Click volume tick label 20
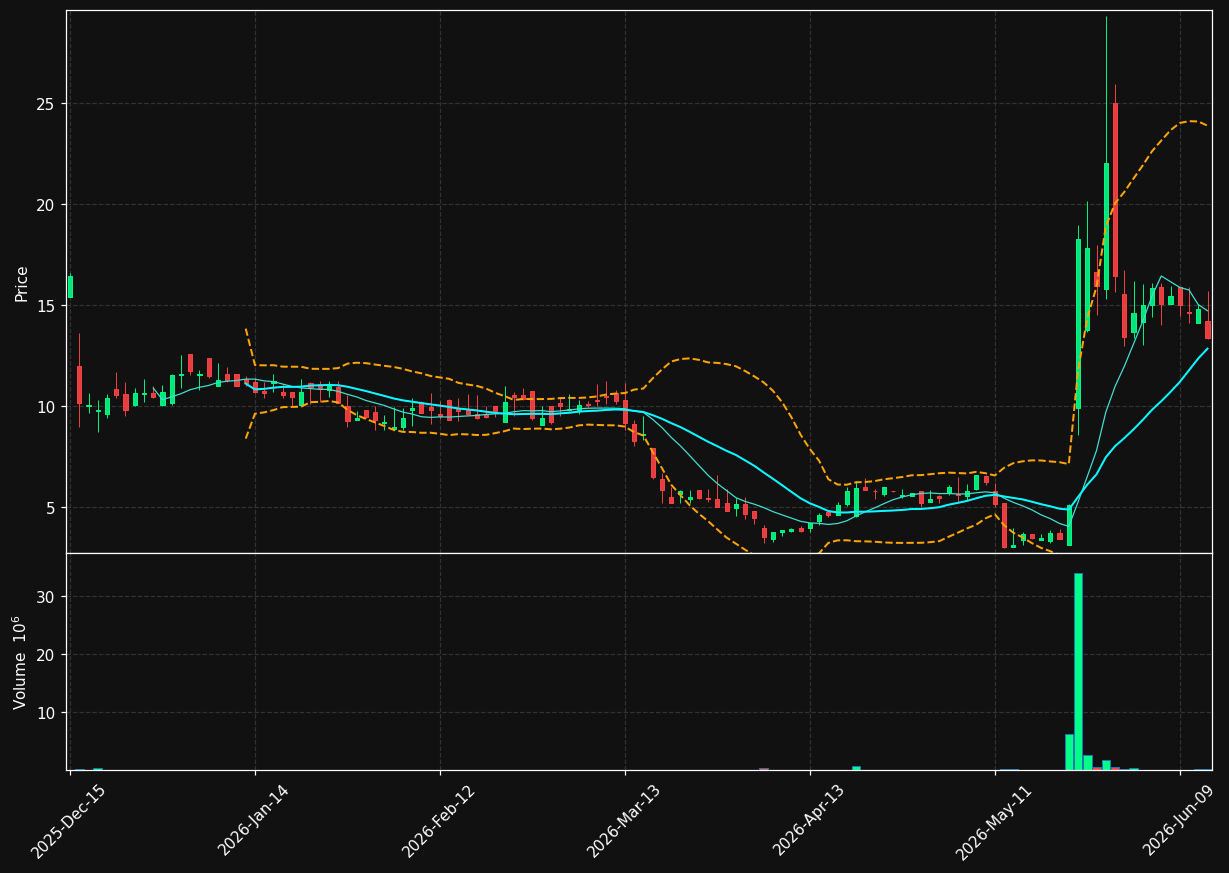 [x=47, y=655]
